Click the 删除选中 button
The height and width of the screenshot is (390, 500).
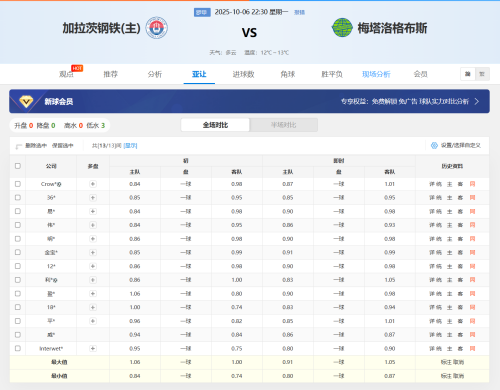point(36,145)
